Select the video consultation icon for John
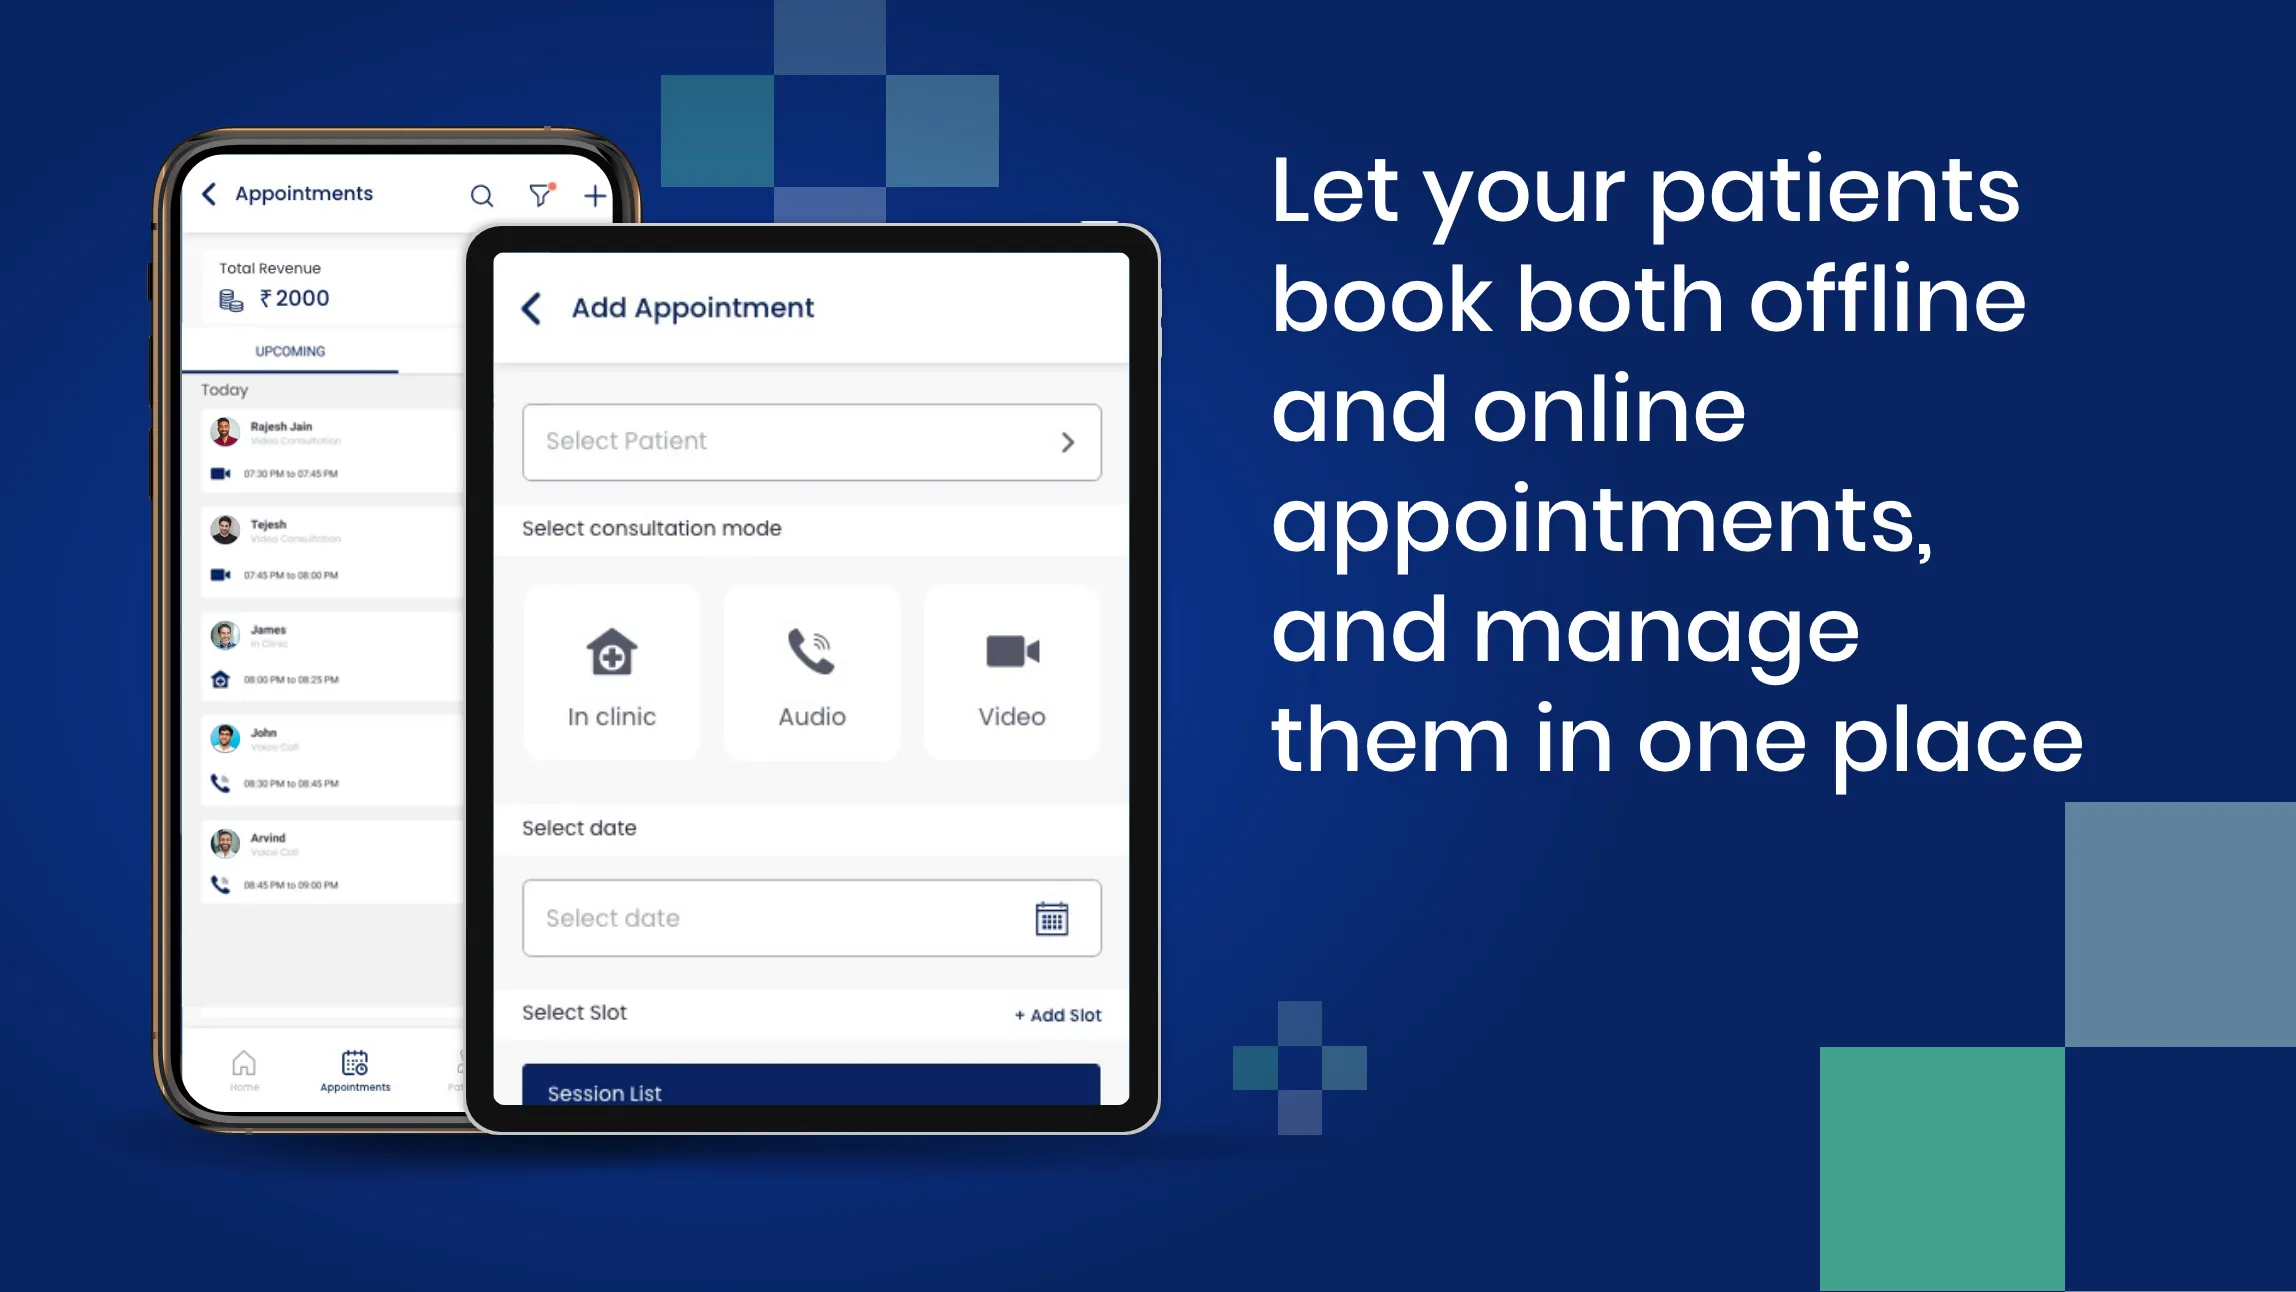This screenshot has height=1292, width=2296. pyautogui.click(x=219, y=782)
